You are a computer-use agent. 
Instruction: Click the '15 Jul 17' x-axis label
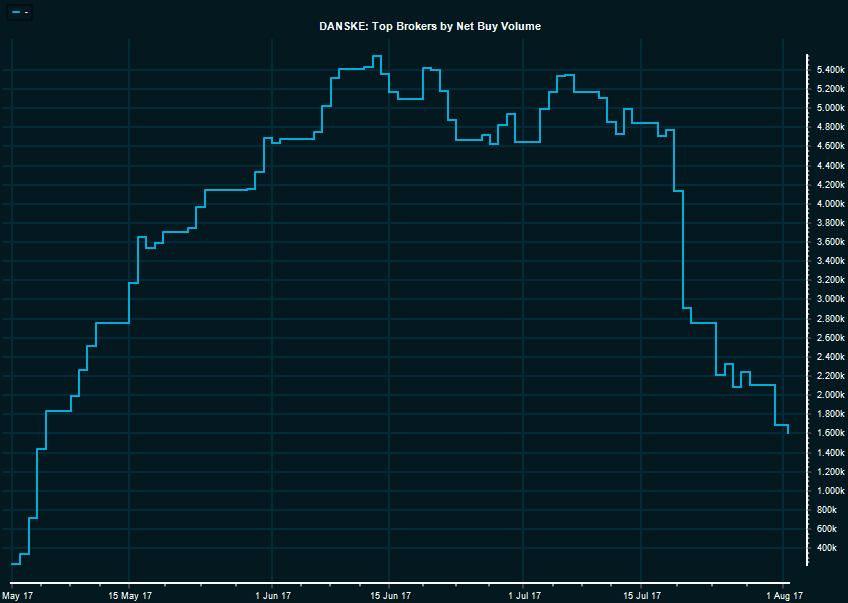click(x=641, y=595)
